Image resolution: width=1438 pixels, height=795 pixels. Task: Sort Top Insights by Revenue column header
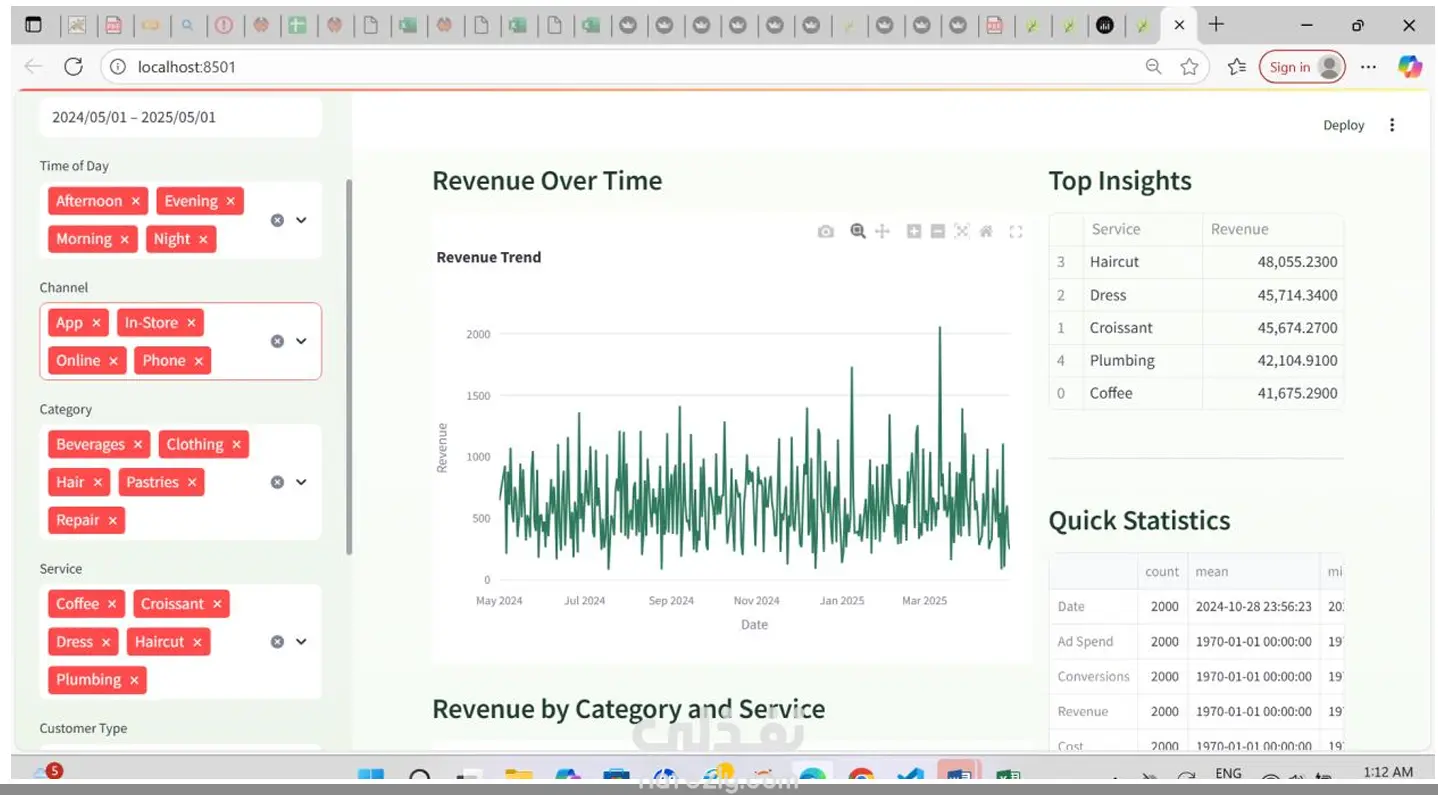[x=1273, y=229]
